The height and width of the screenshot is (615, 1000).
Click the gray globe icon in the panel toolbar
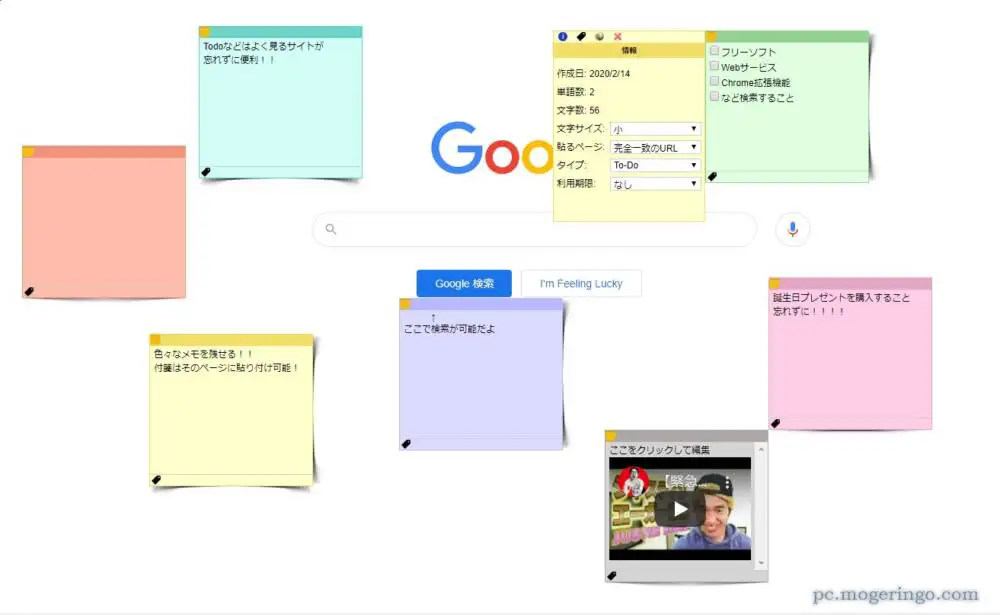coord(599,36)
